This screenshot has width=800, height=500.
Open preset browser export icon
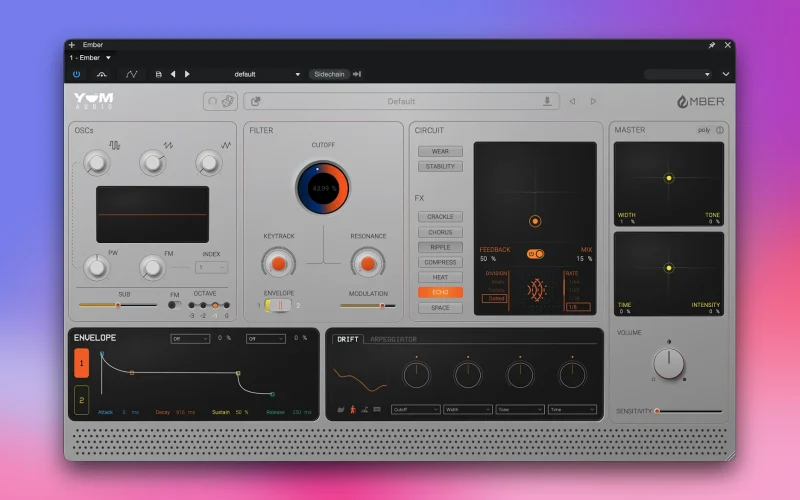(256, 101)
